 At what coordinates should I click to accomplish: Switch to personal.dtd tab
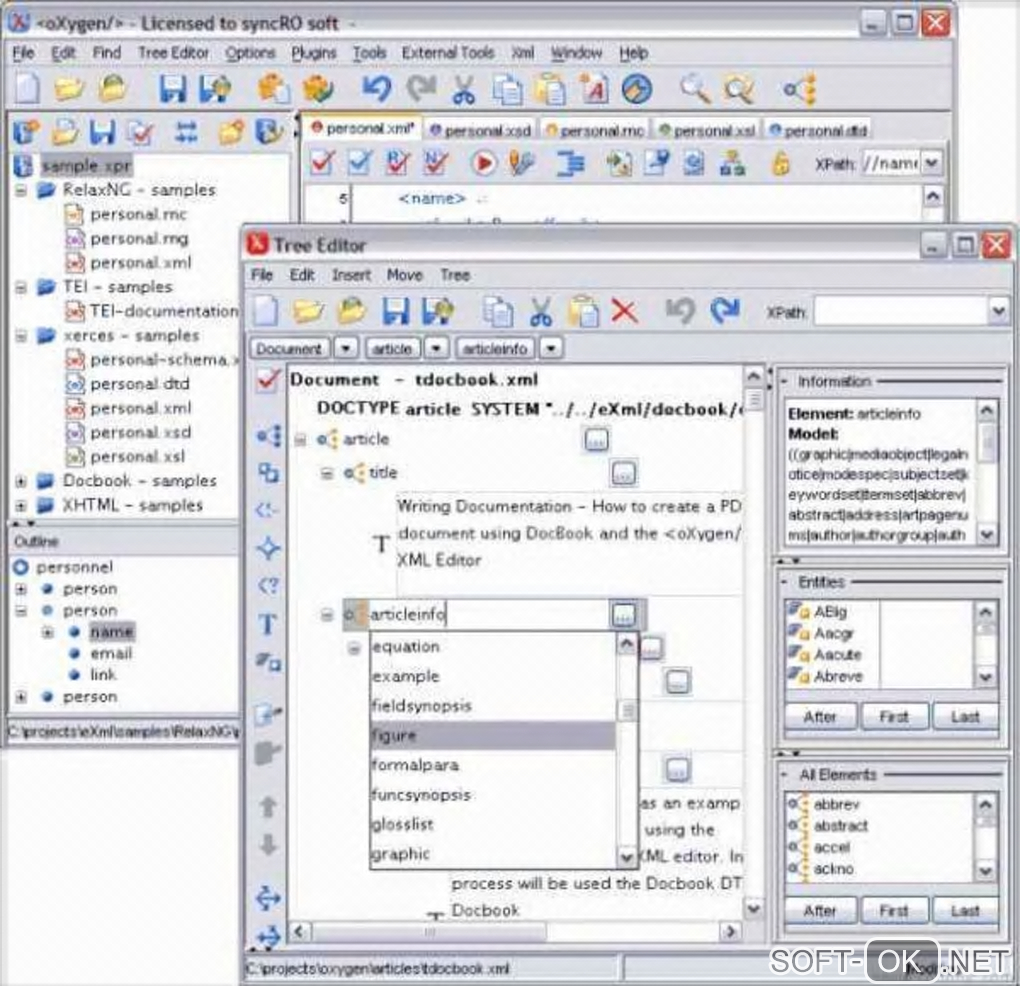click(x=819, y=131)
